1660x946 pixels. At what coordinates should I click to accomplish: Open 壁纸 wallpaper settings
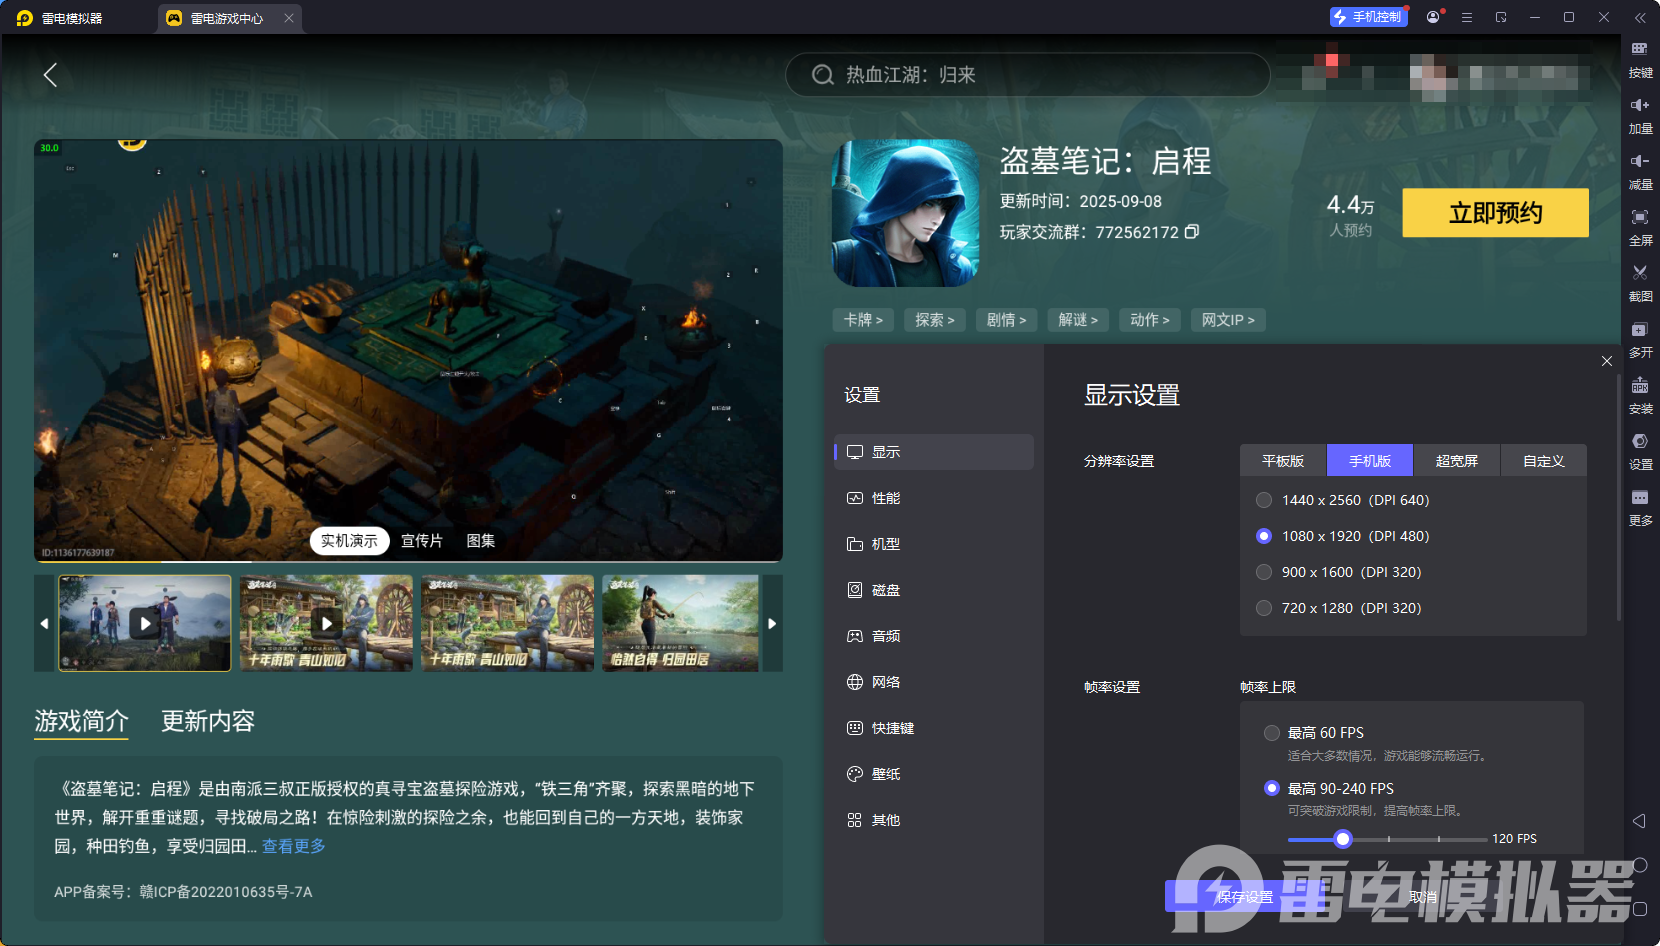(x=882, y=774)
